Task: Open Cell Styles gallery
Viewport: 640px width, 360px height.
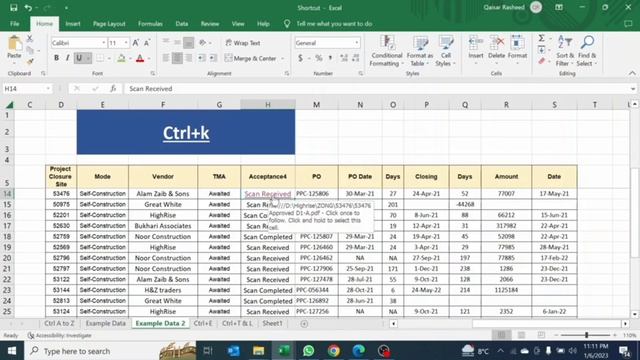Action: pyautogui.click(x=445, y=51)
